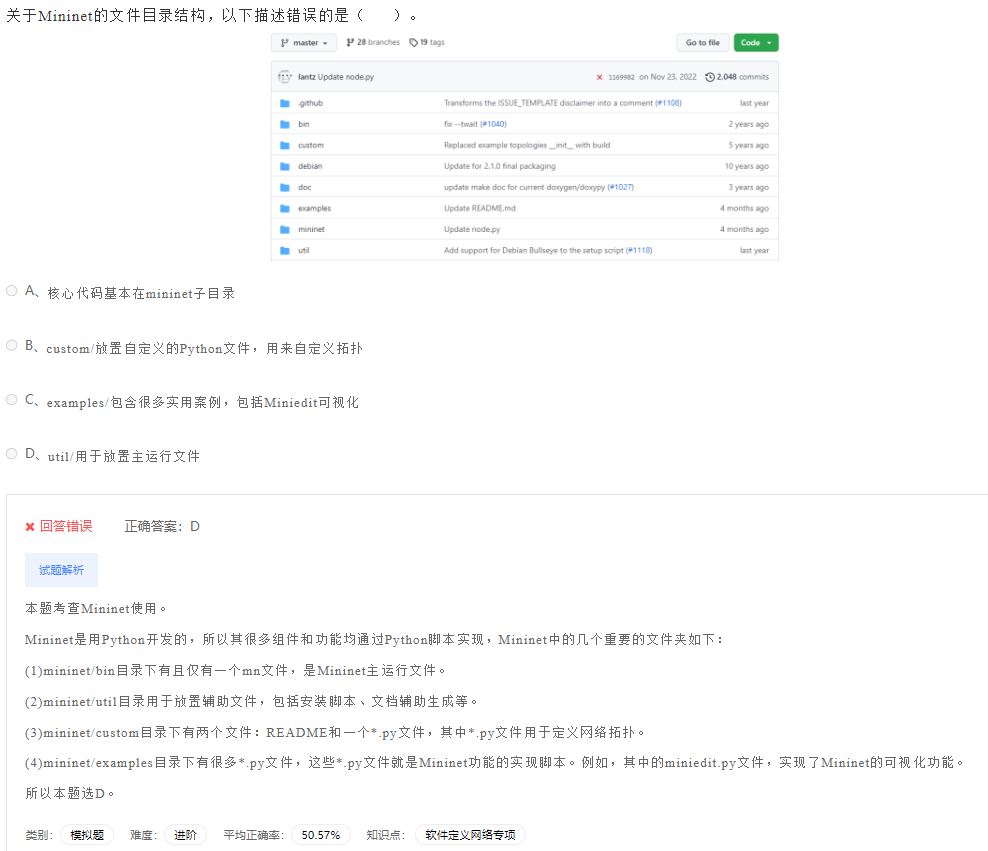Click the clock icon beside 2,048 commits
This screenshot has height=851, width=988.
pyautogui.click(x=708, y=76)
